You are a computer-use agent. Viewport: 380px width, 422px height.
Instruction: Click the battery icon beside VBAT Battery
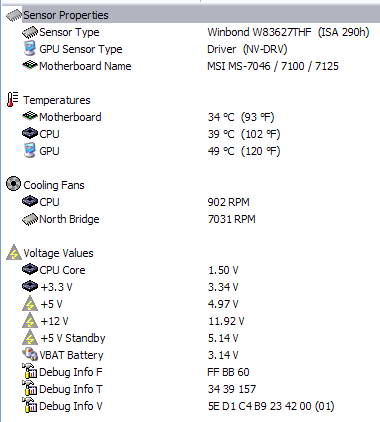click(30, 354)
